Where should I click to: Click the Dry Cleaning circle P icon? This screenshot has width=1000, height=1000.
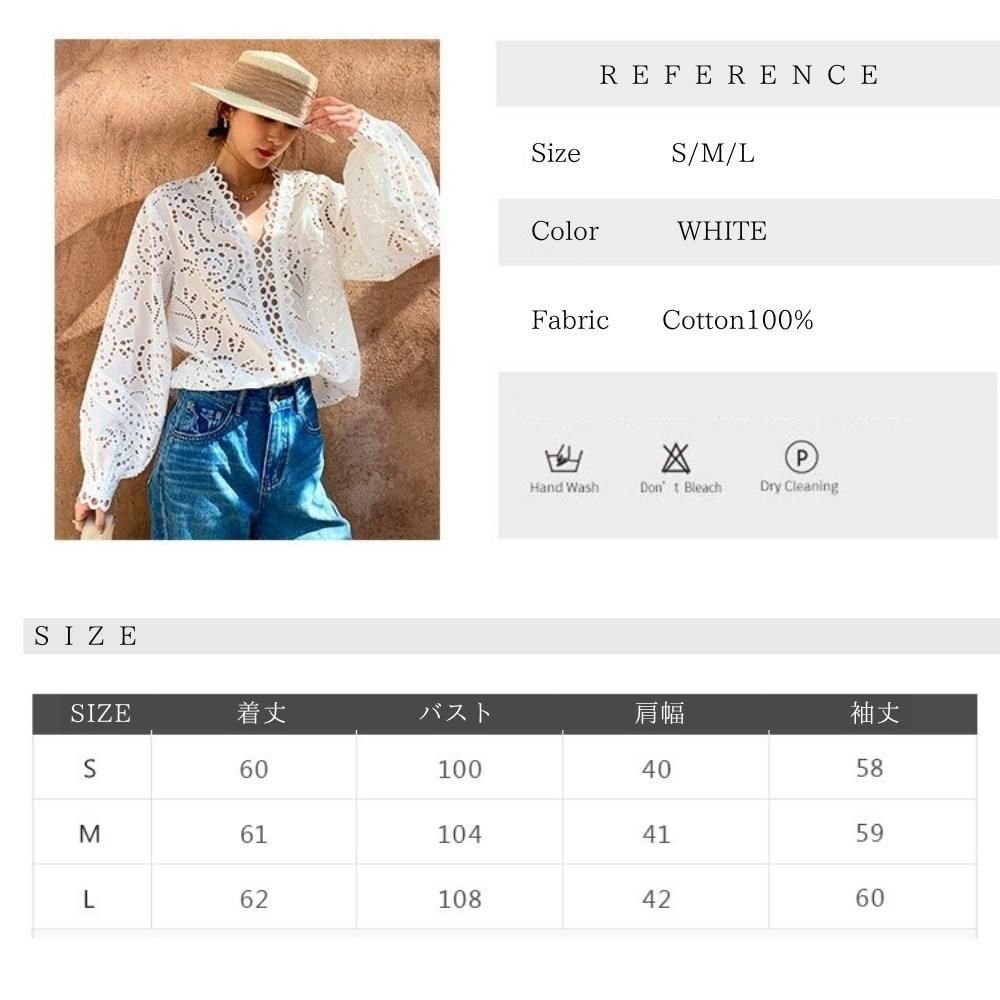pos(801,457)
